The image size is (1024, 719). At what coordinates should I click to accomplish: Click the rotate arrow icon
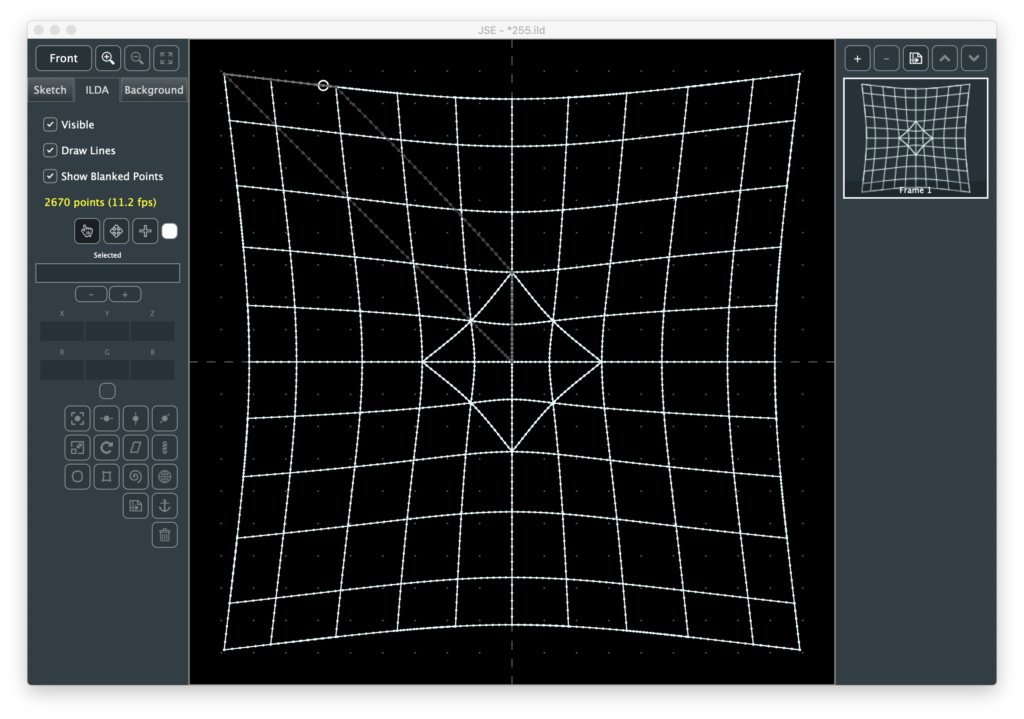(106, 447)
